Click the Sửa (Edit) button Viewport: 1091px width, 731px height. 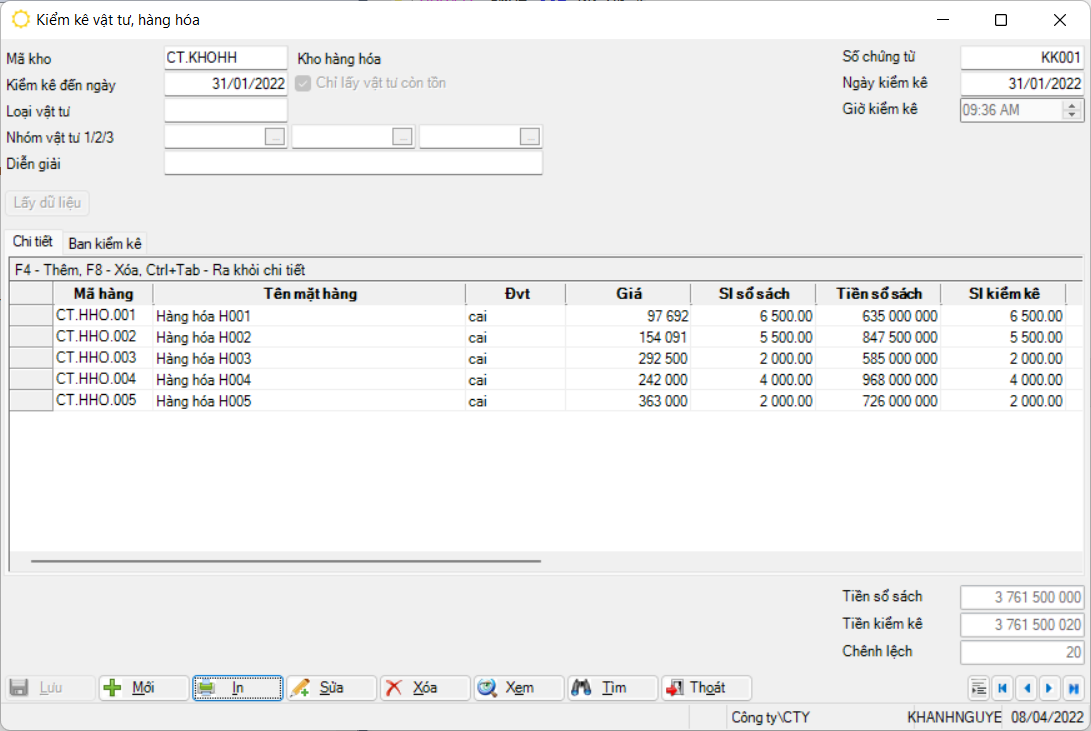tap(331, 688)
